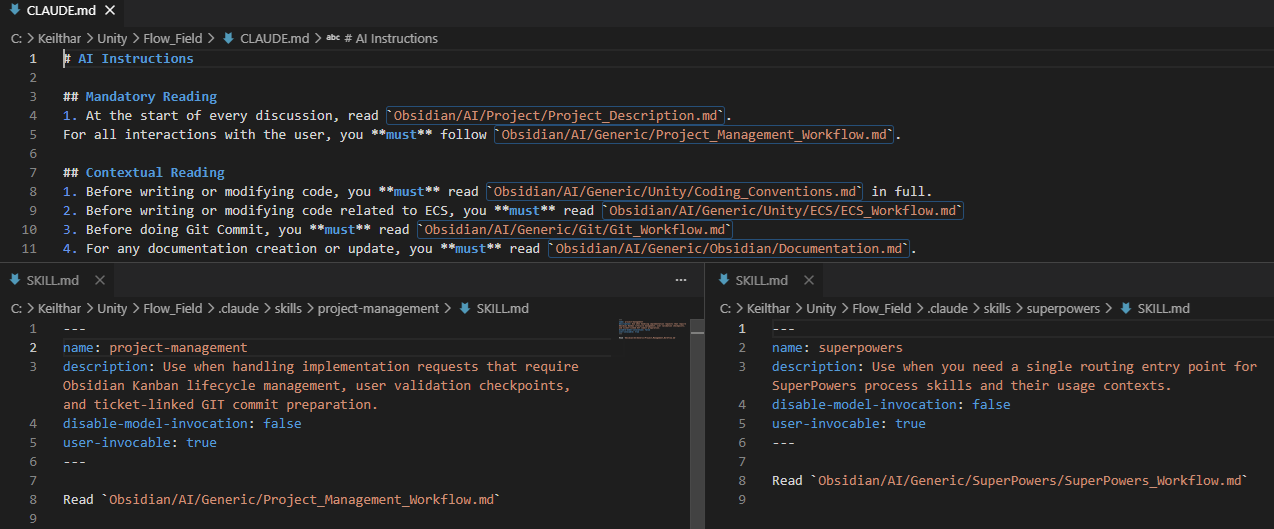Open the Documentation.md path link
The height and width of the screenshot is (529, 1274).
coord(729,248)
